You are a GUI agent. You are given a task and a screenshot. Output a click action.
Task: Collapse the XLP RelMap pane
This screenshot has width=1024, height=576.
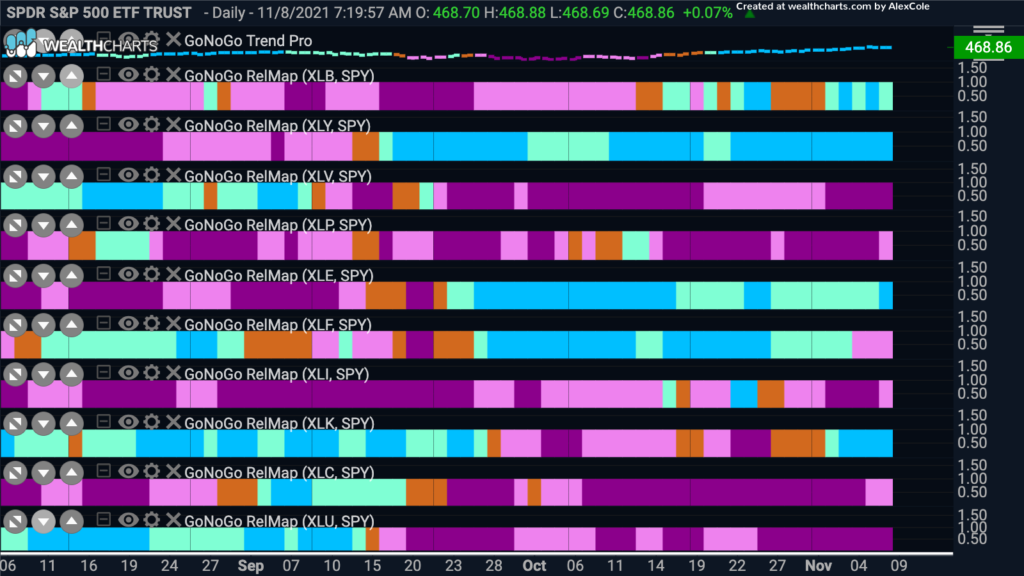pos(103,223)
